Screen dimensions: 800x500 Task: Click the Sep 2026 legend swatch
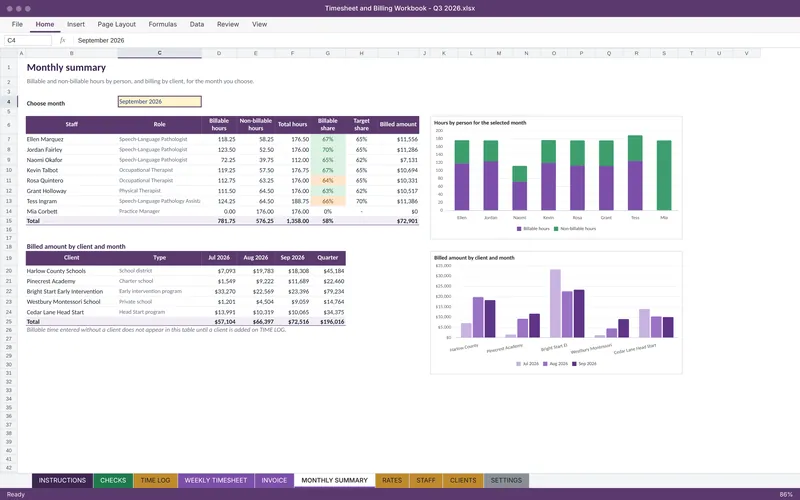point(574,364)
